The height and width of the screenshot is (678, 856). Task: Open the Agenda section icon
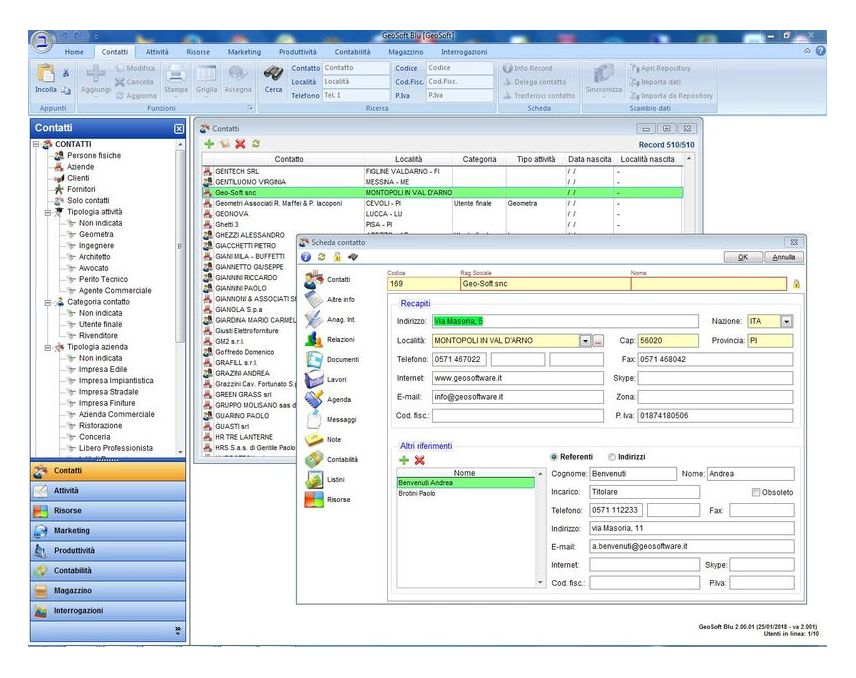[314, 400]
